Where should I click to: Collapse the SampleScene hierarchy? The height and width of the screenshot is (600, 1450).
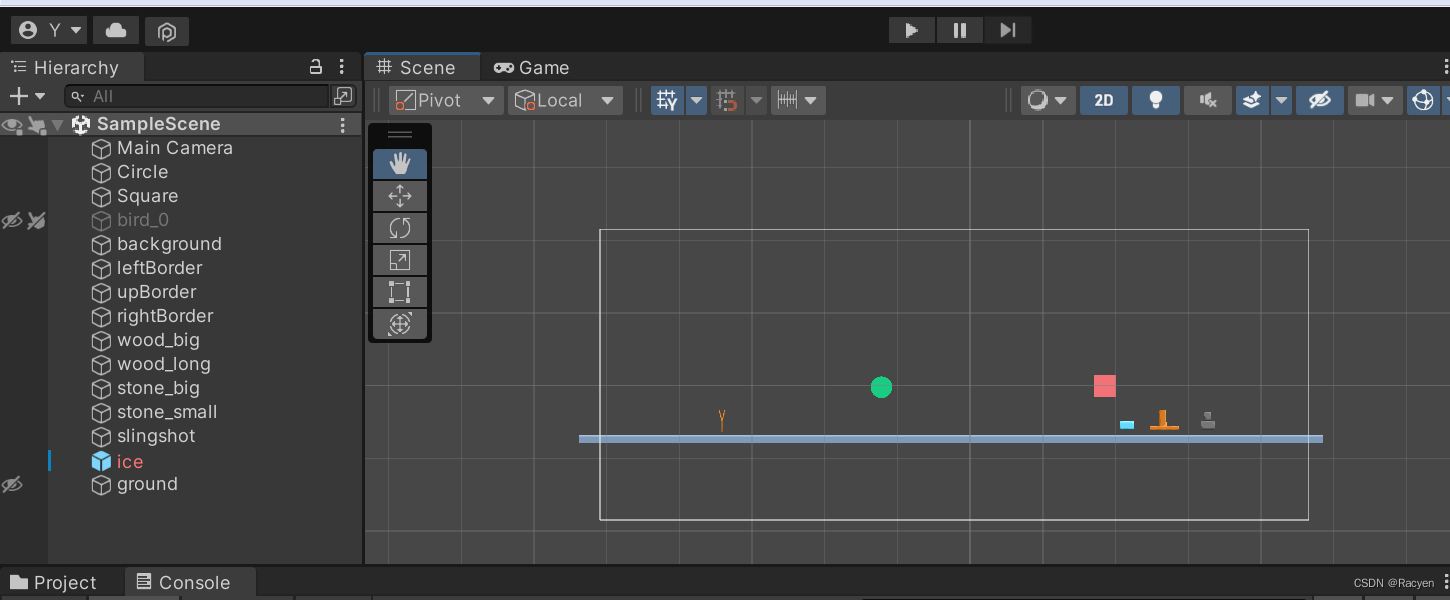(x=57, y=123)
